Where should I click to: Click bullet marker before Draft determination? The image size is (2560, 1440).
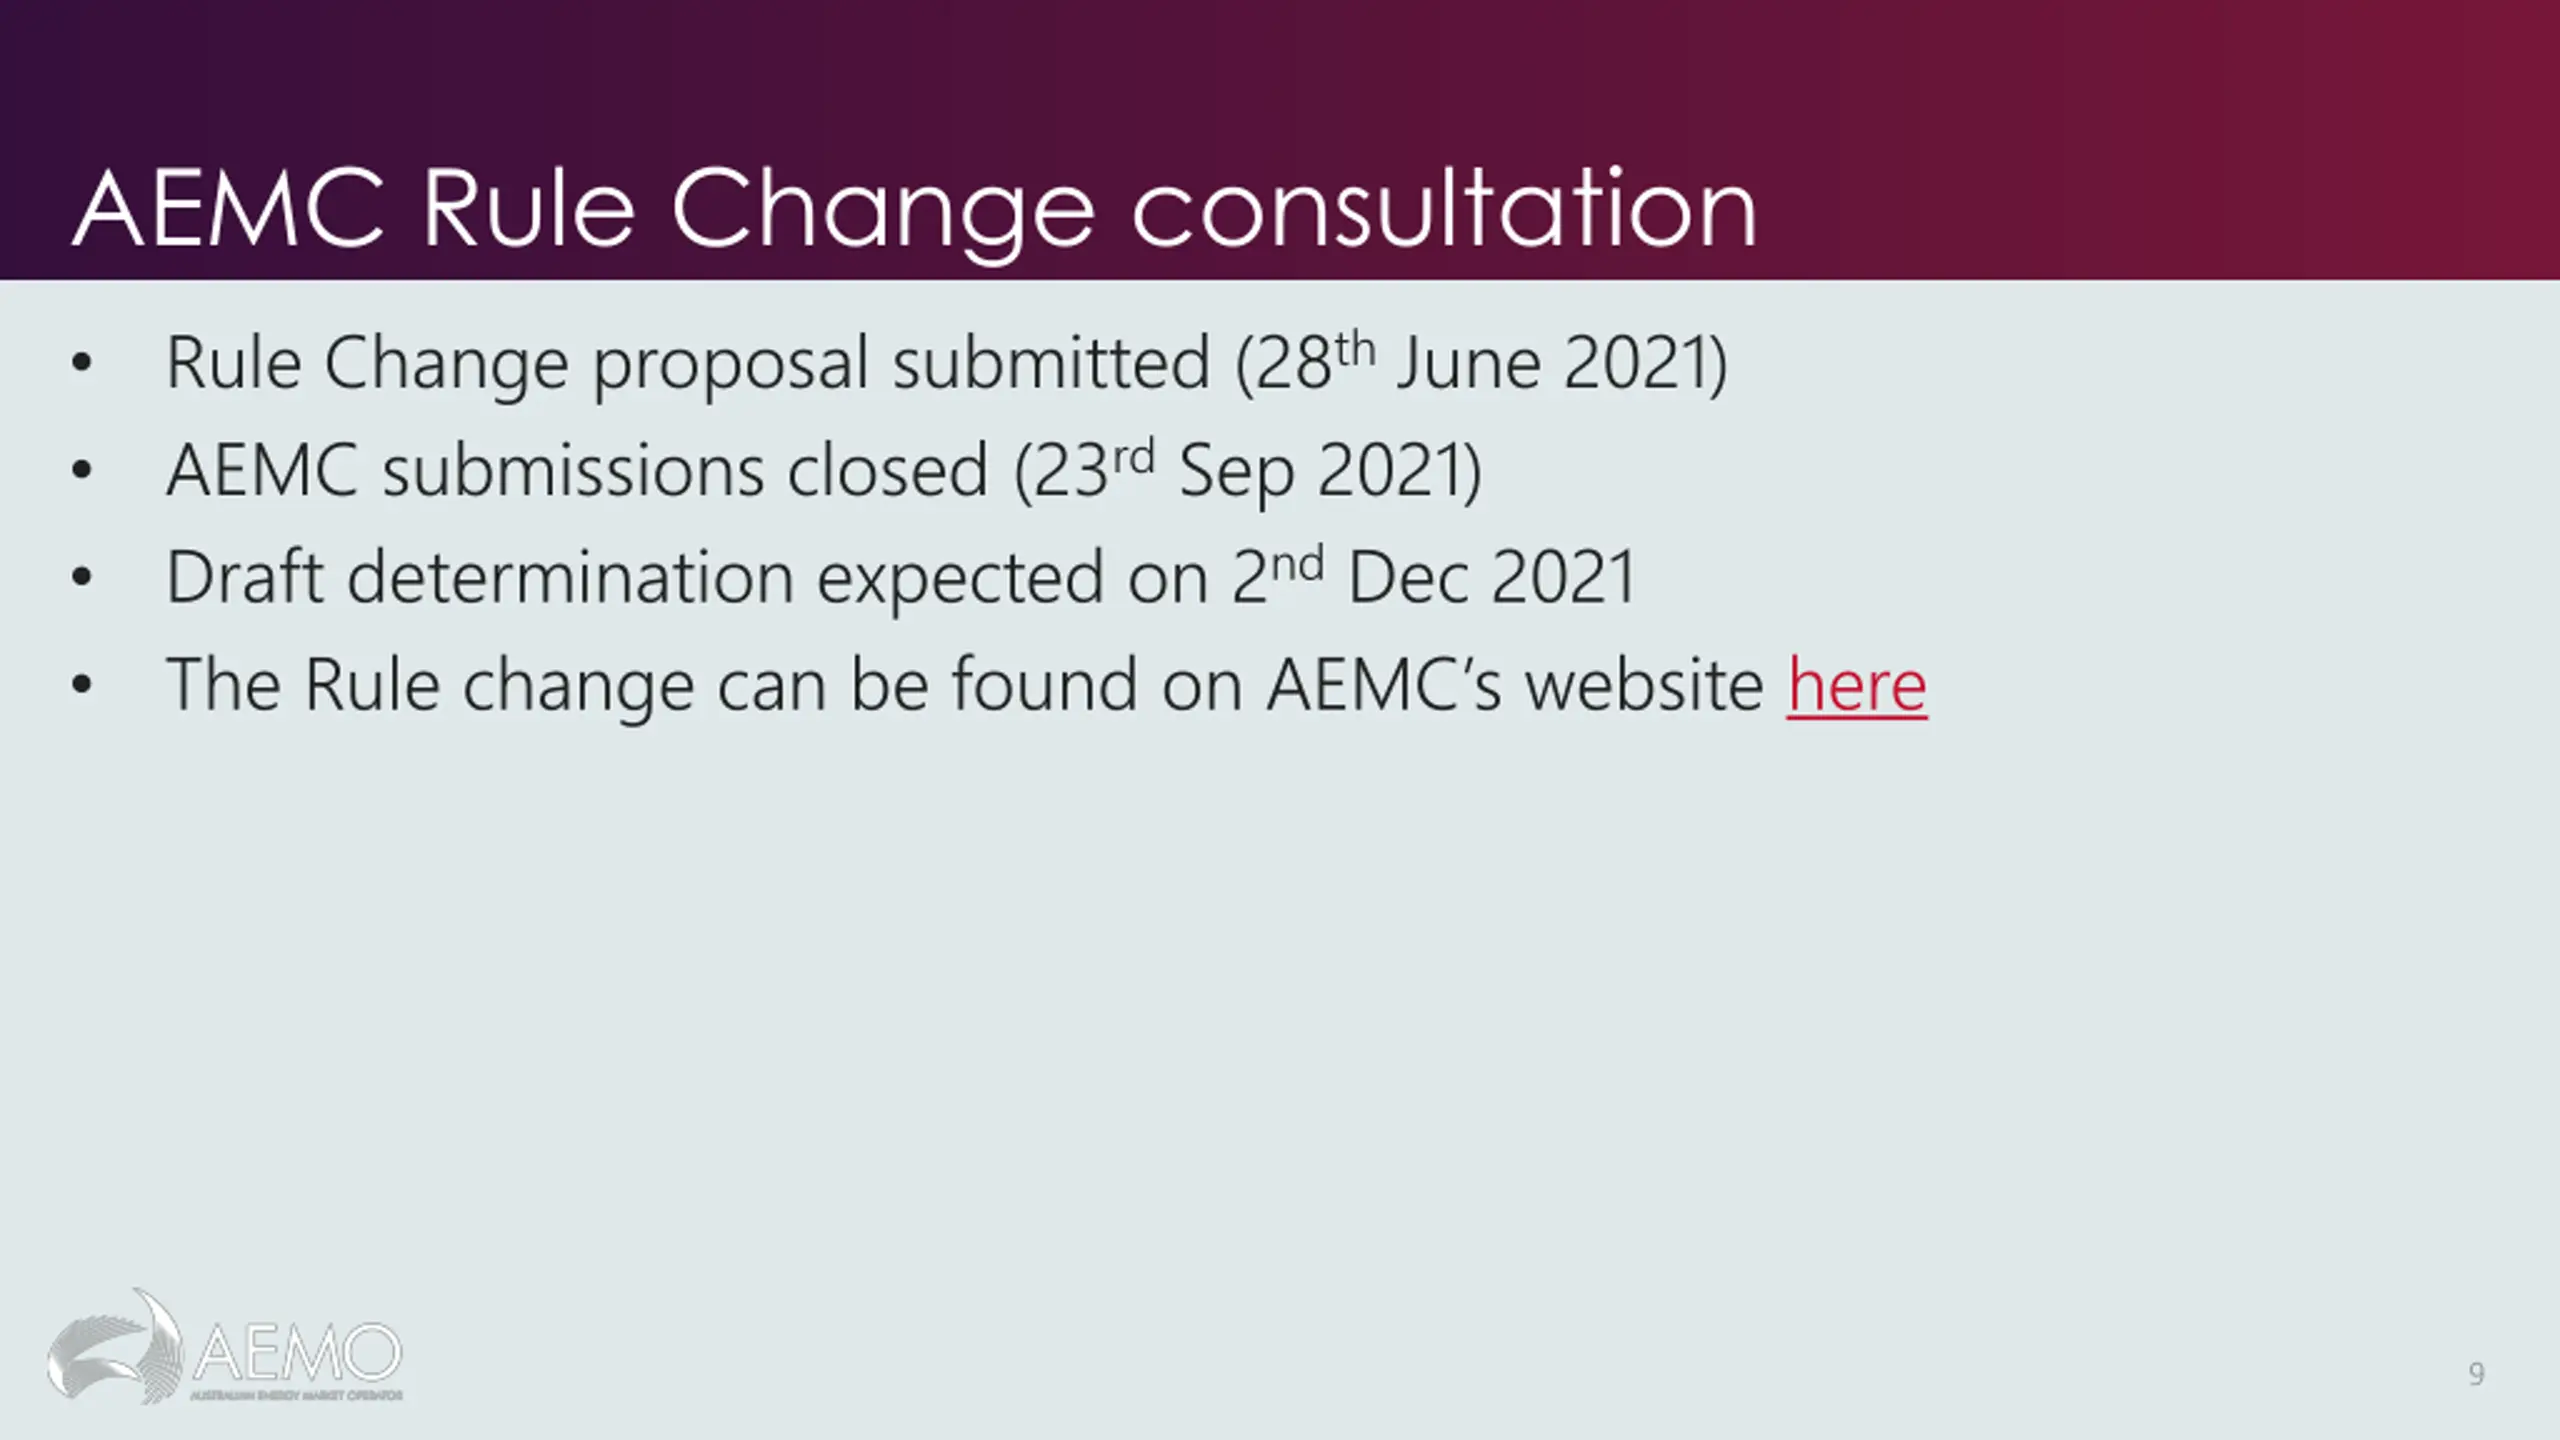(82, 578)
